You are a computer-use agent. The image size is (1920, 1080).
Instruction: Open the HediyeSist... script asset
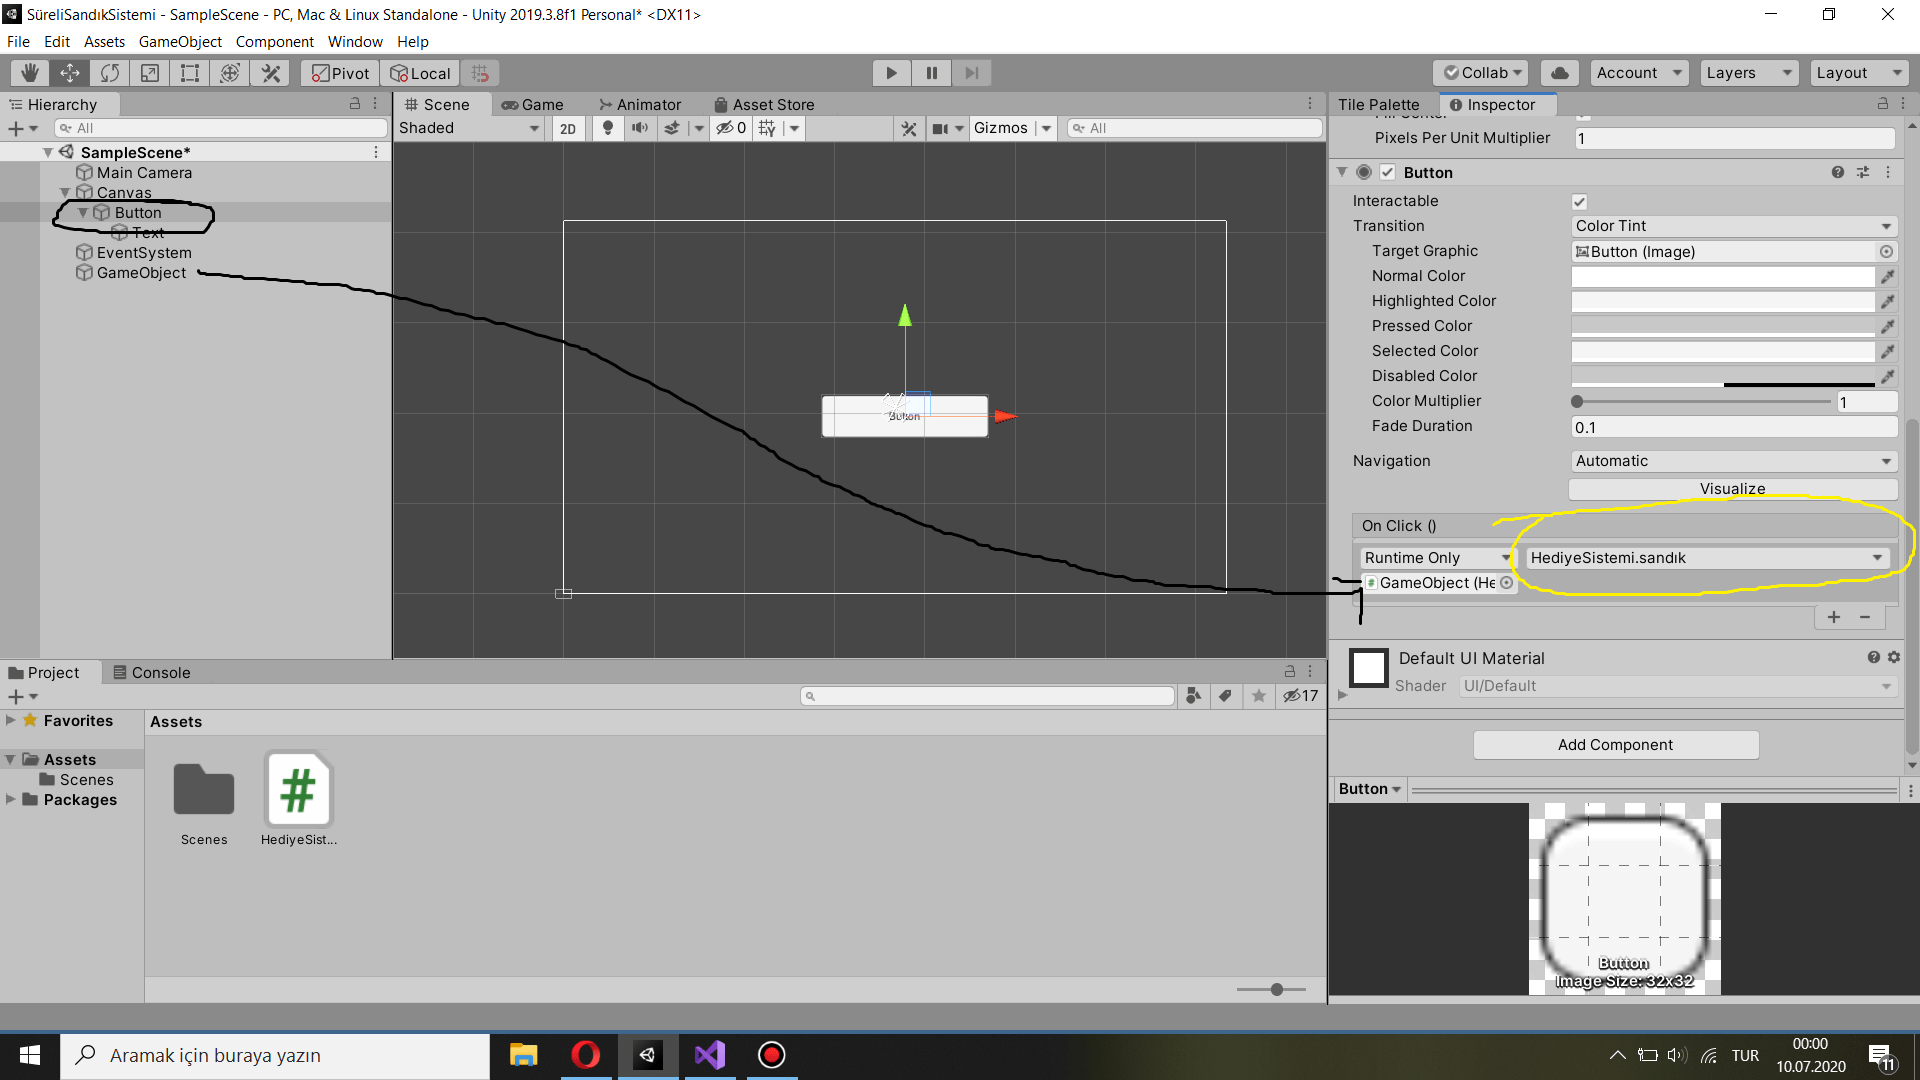click(298, 798)
